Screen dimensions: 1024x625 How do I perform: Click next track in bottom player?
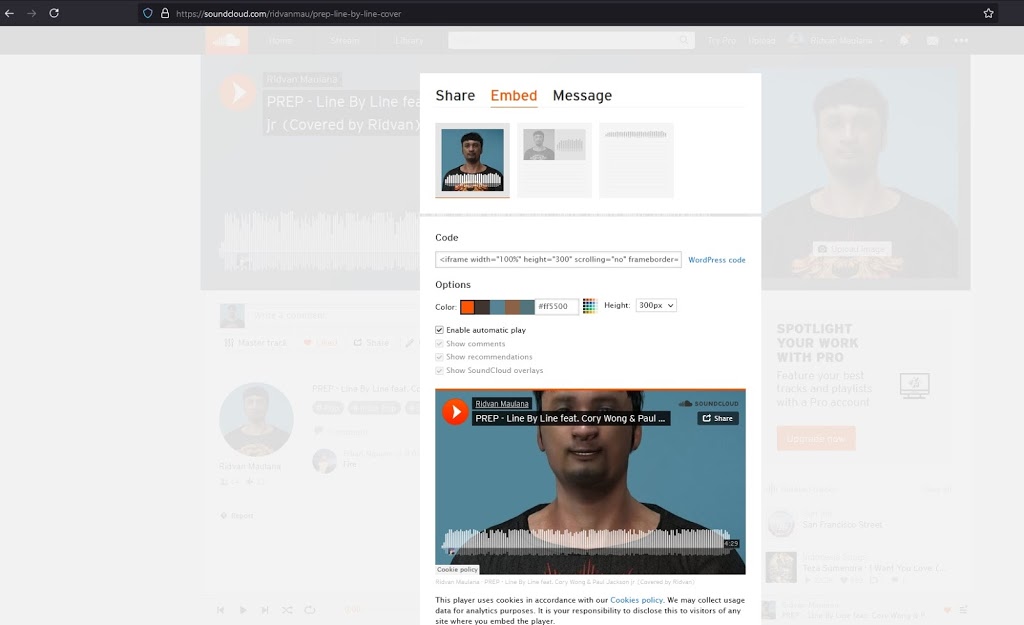point(264,610)
